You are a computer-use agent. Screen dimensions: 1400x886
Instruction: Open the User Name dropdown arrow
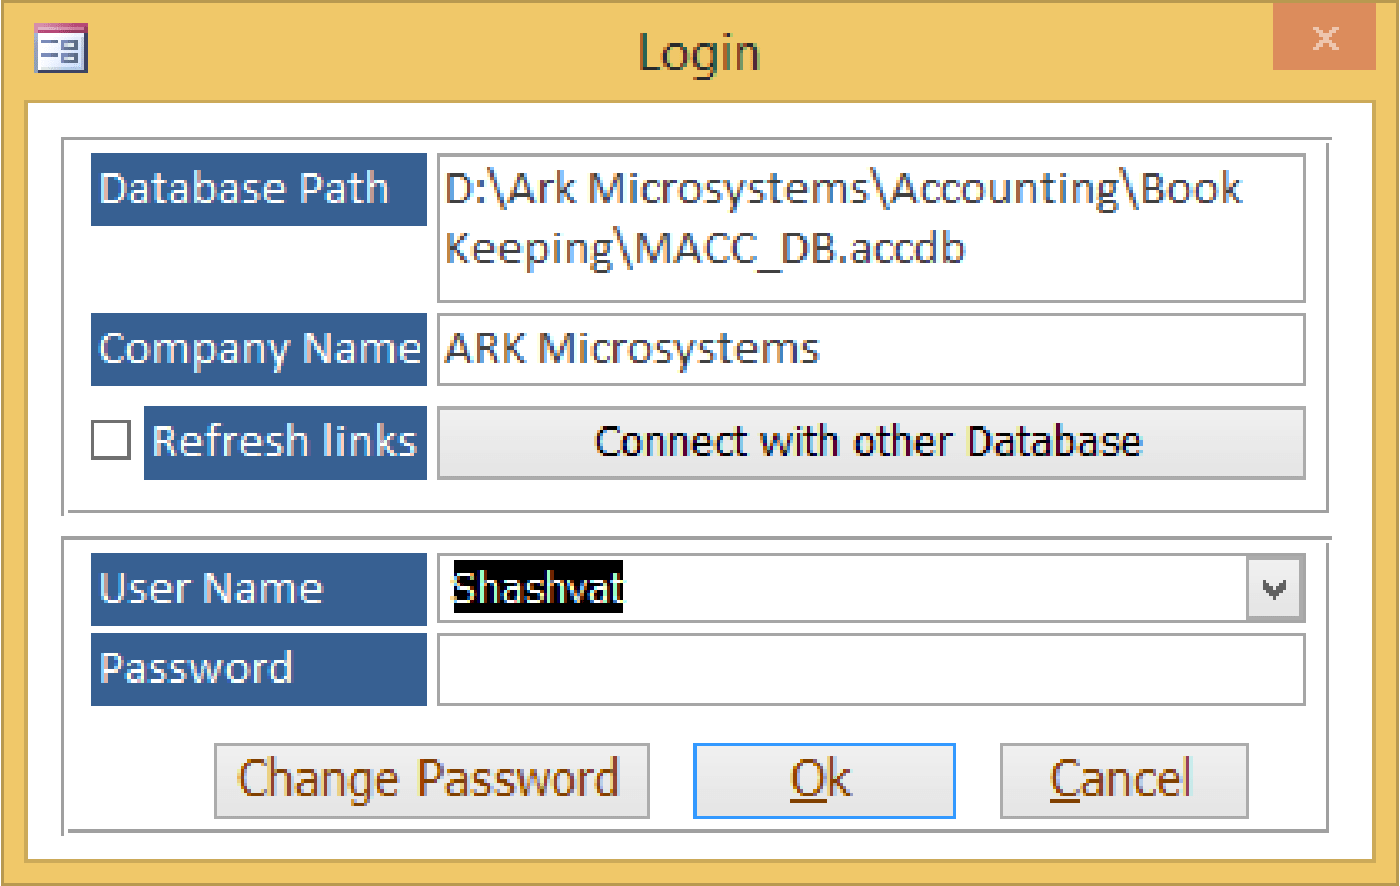(1274, 589)
